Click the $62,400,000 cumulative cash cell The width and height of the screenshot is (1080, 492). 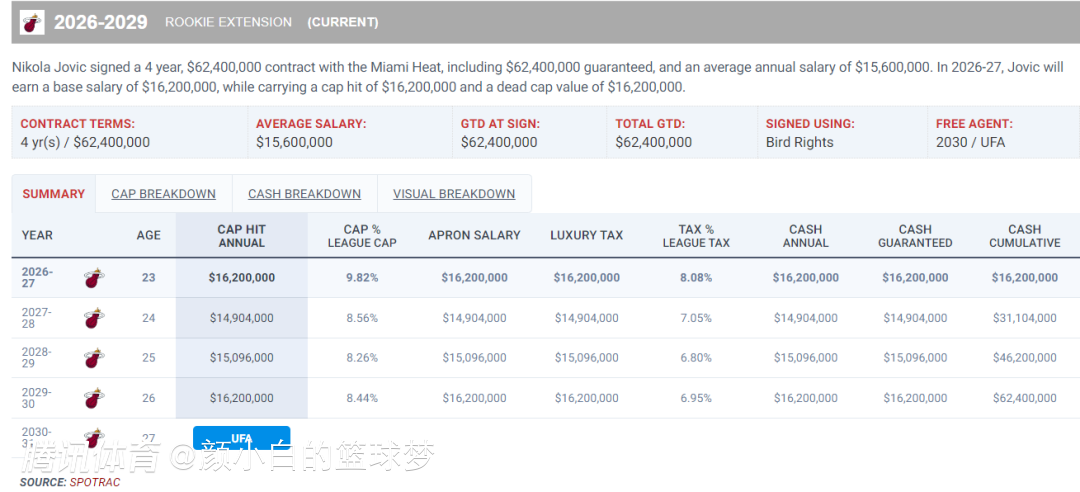tap(1024, 398)
